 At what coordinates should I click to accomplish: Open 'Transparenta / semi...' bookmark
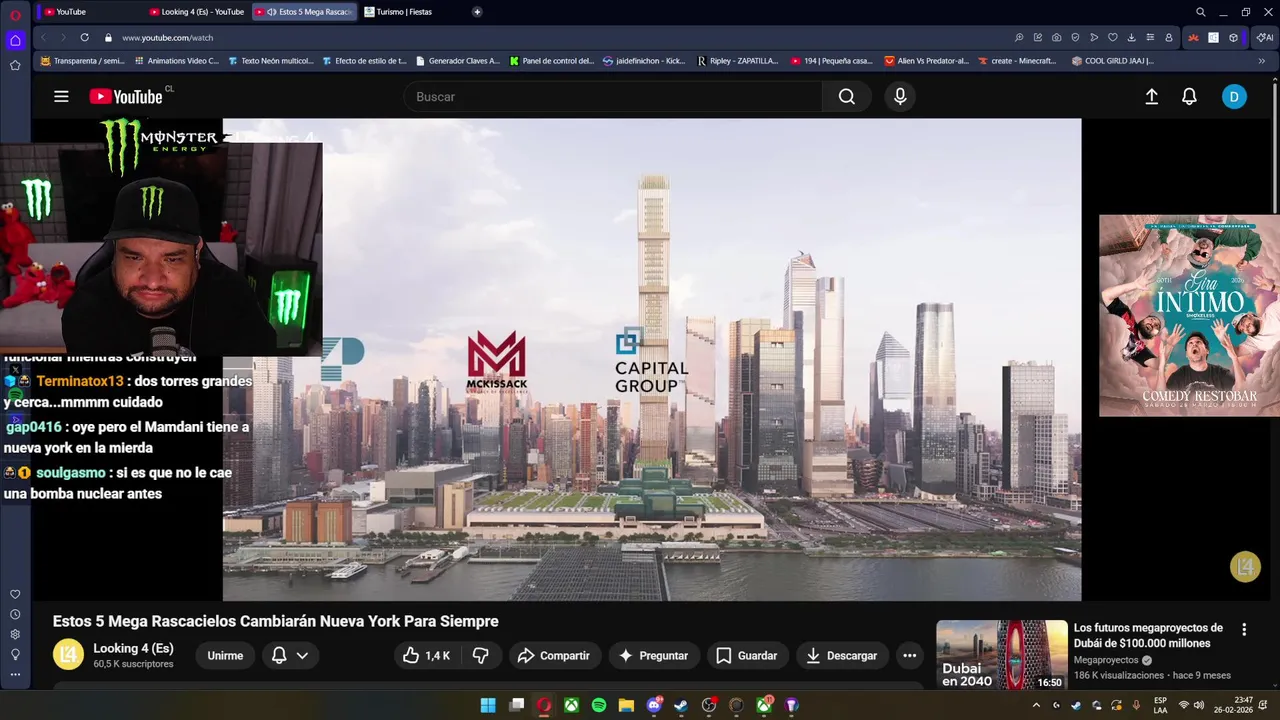coord(82,61)
